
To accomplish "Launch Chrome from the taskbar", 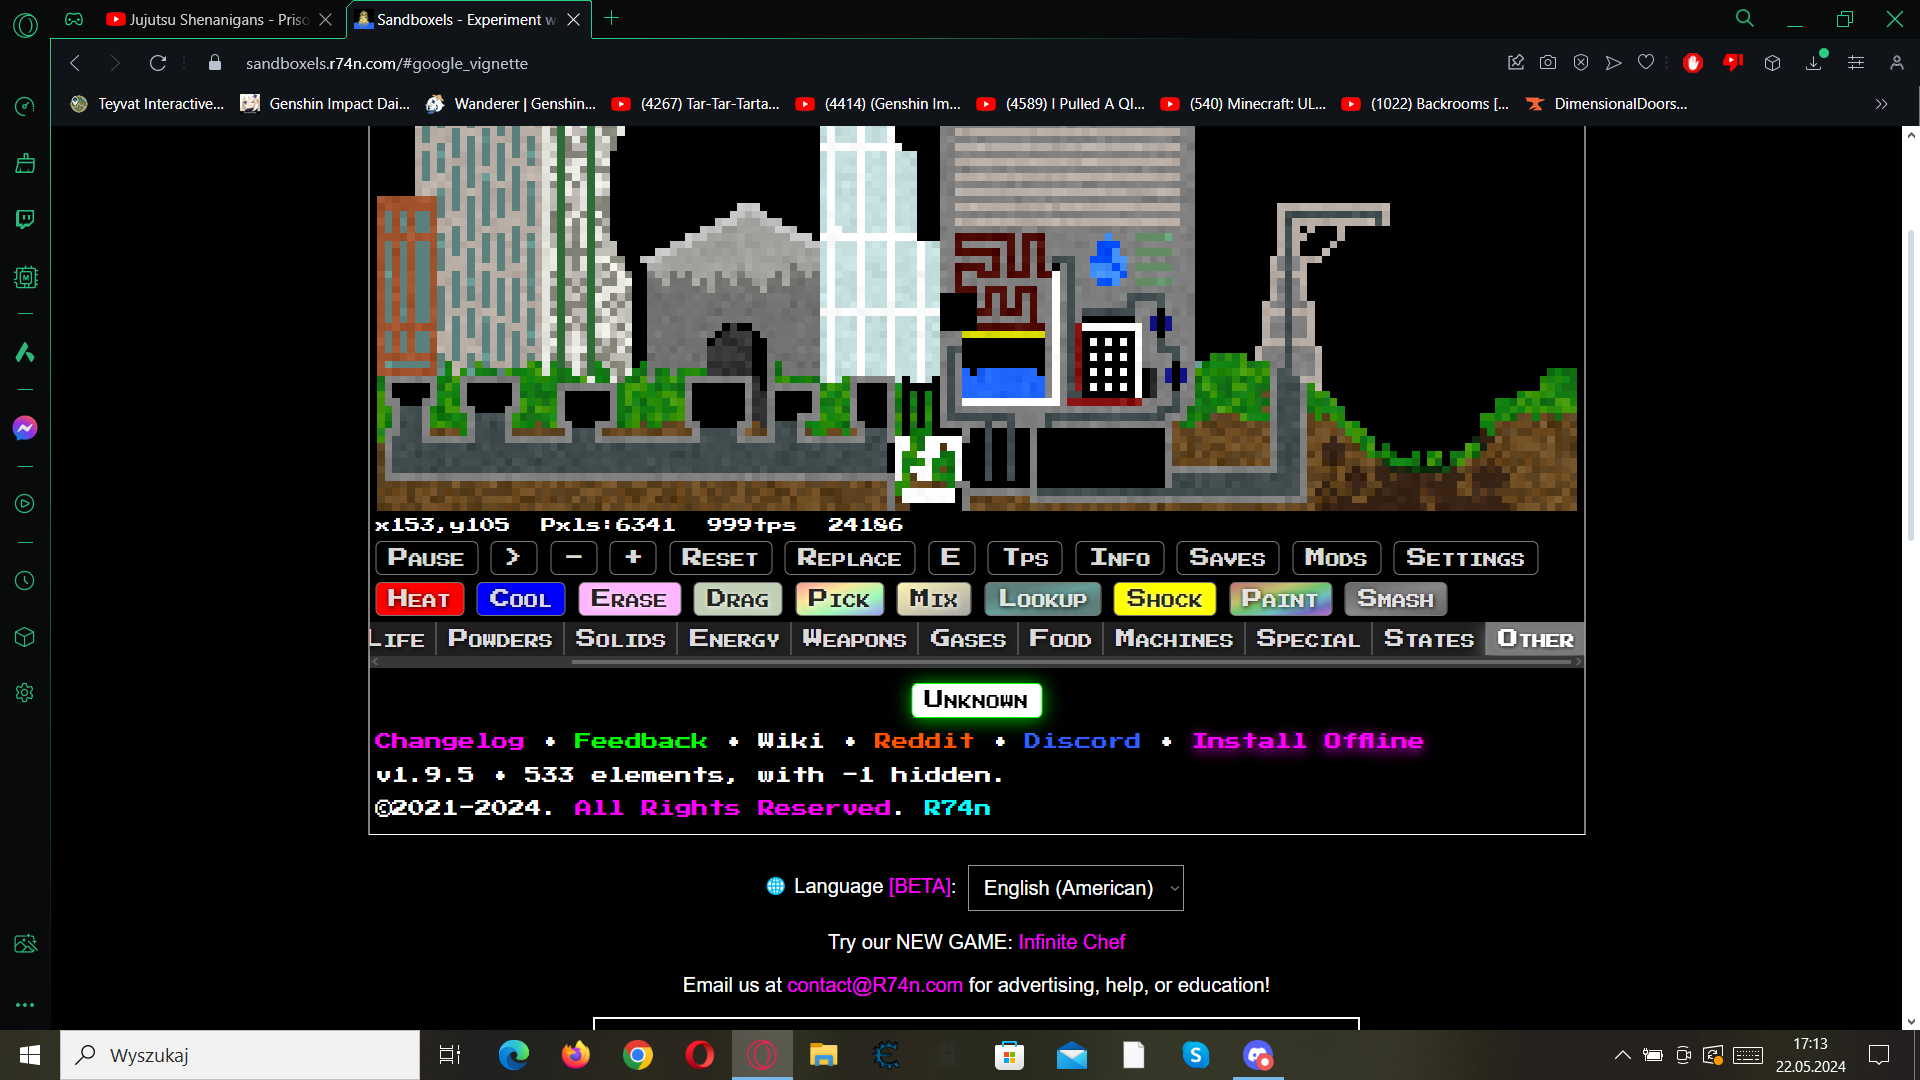I will [637, 1055].
